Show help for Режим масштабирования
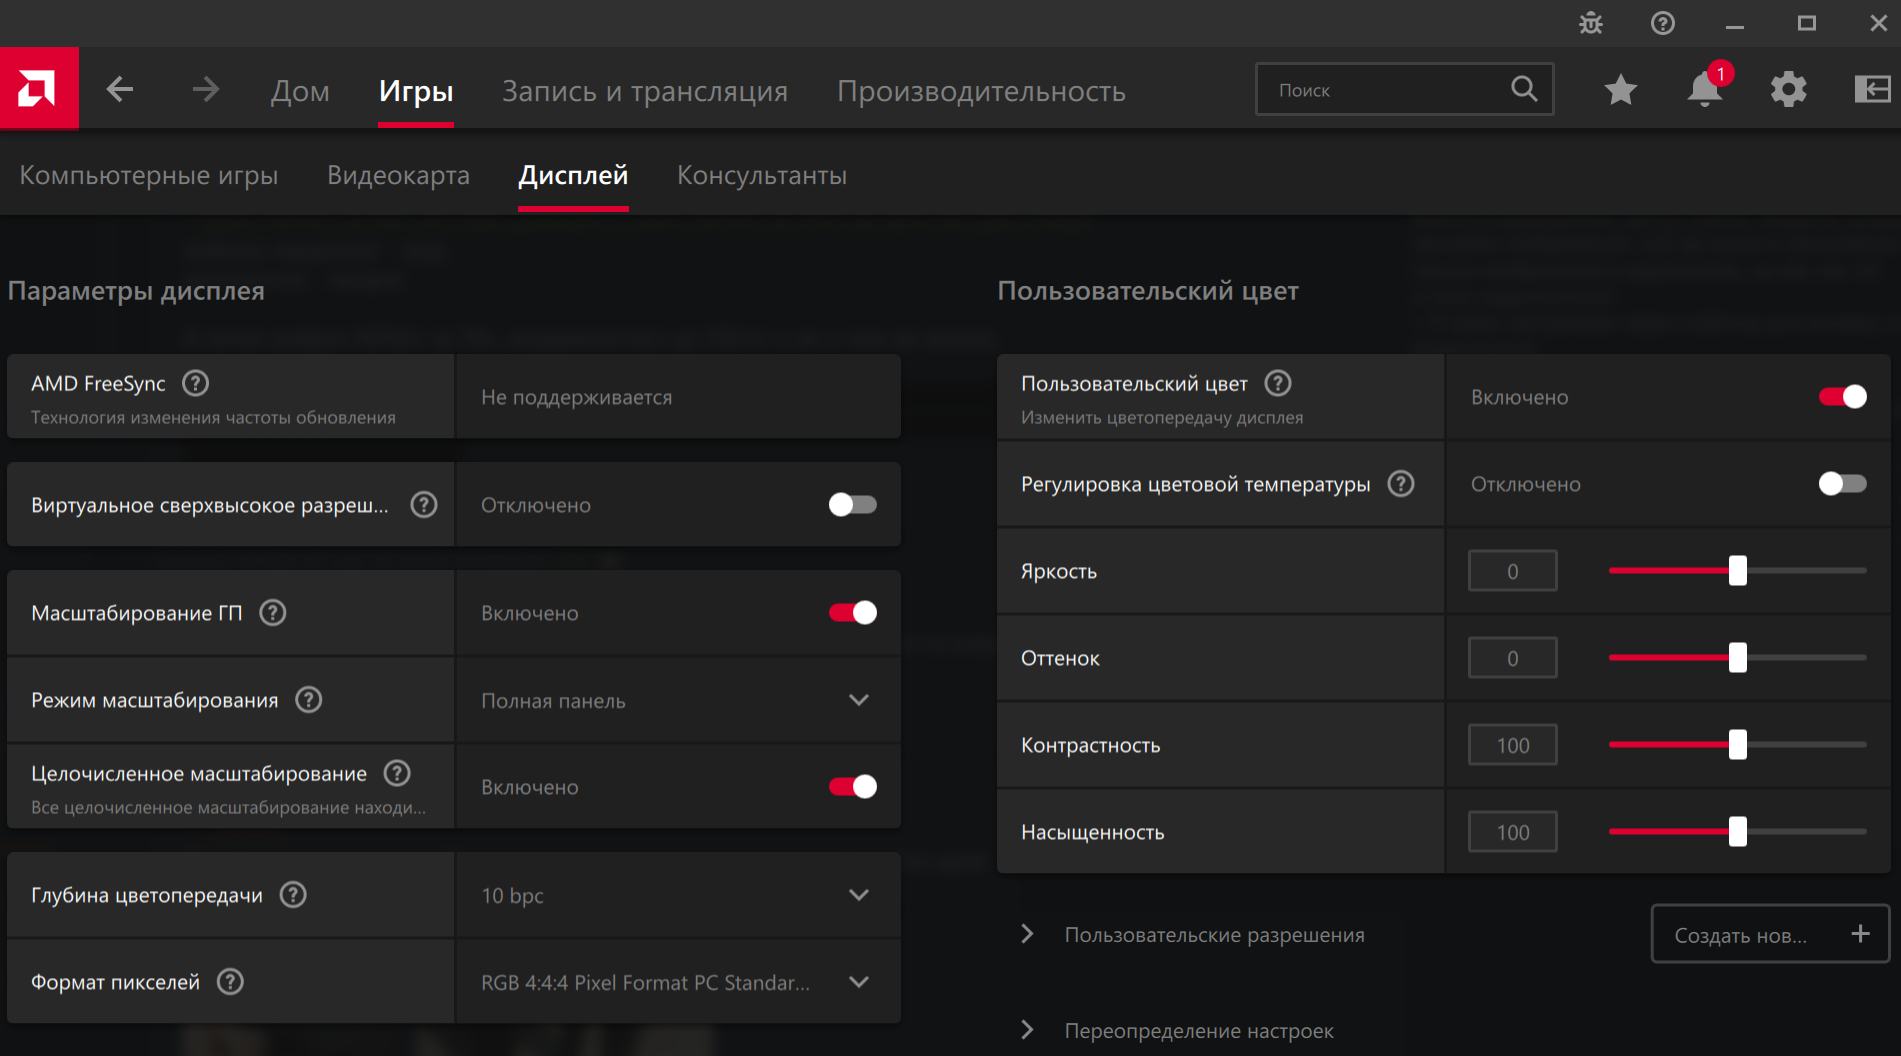Image resolution: width=1901 pixels, height=1056 pixels. (x=309, y=700)
